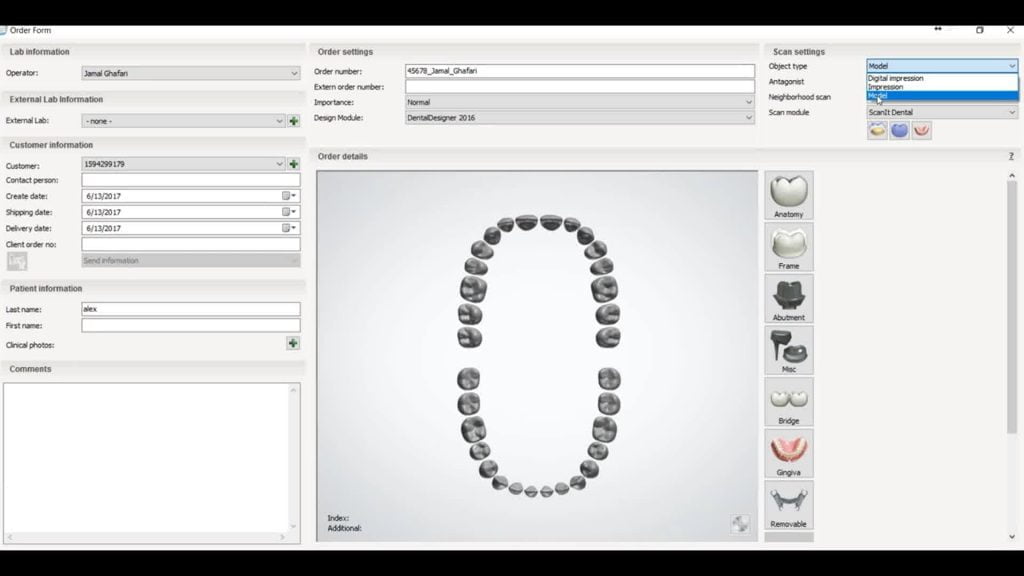The height and width of the screenshot is (576, 1024).
Task: Pick the Abutment tool
Action: [788, 298]
